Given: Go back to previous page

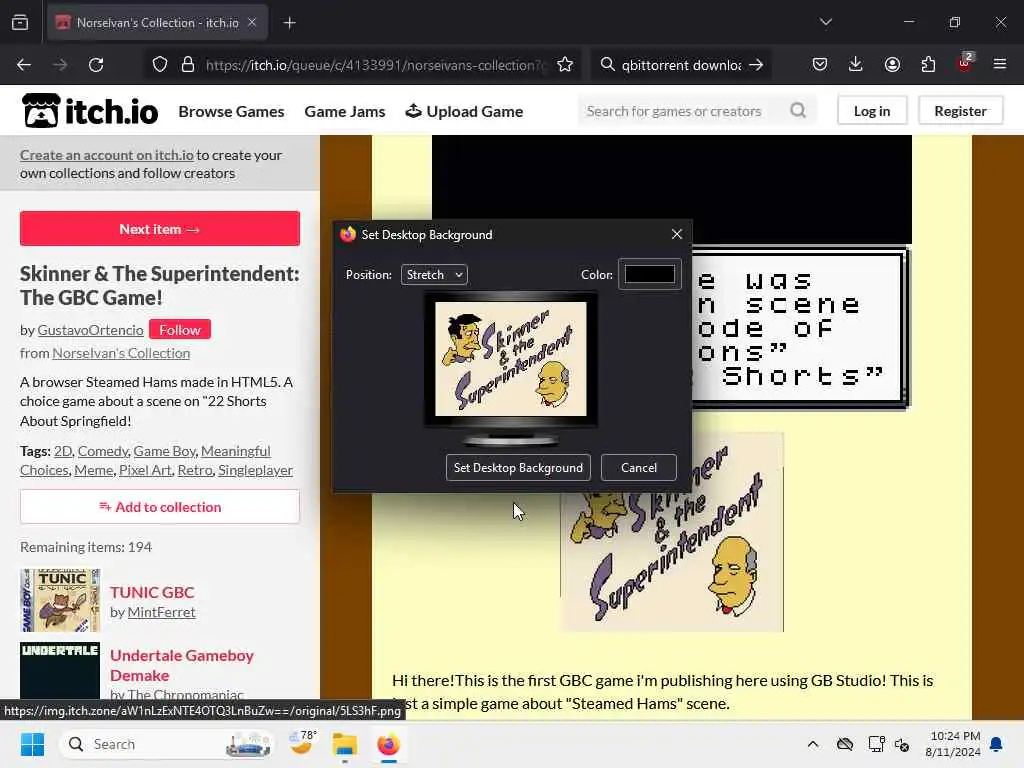Looking at the screenshot, I should [24, 65].
